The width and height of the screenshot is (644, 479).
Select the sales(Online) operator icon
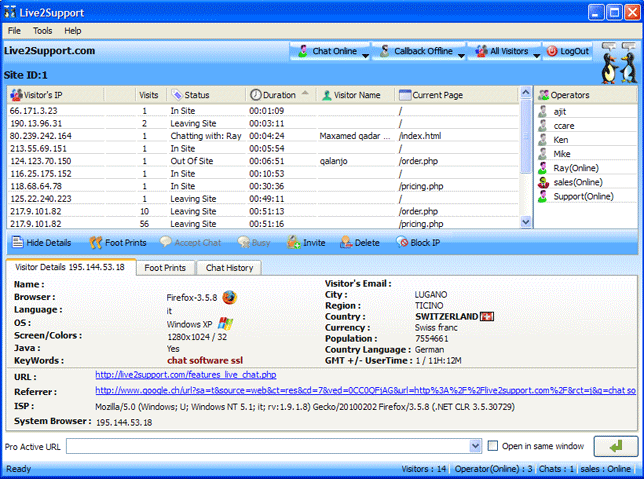coord(543,182)
